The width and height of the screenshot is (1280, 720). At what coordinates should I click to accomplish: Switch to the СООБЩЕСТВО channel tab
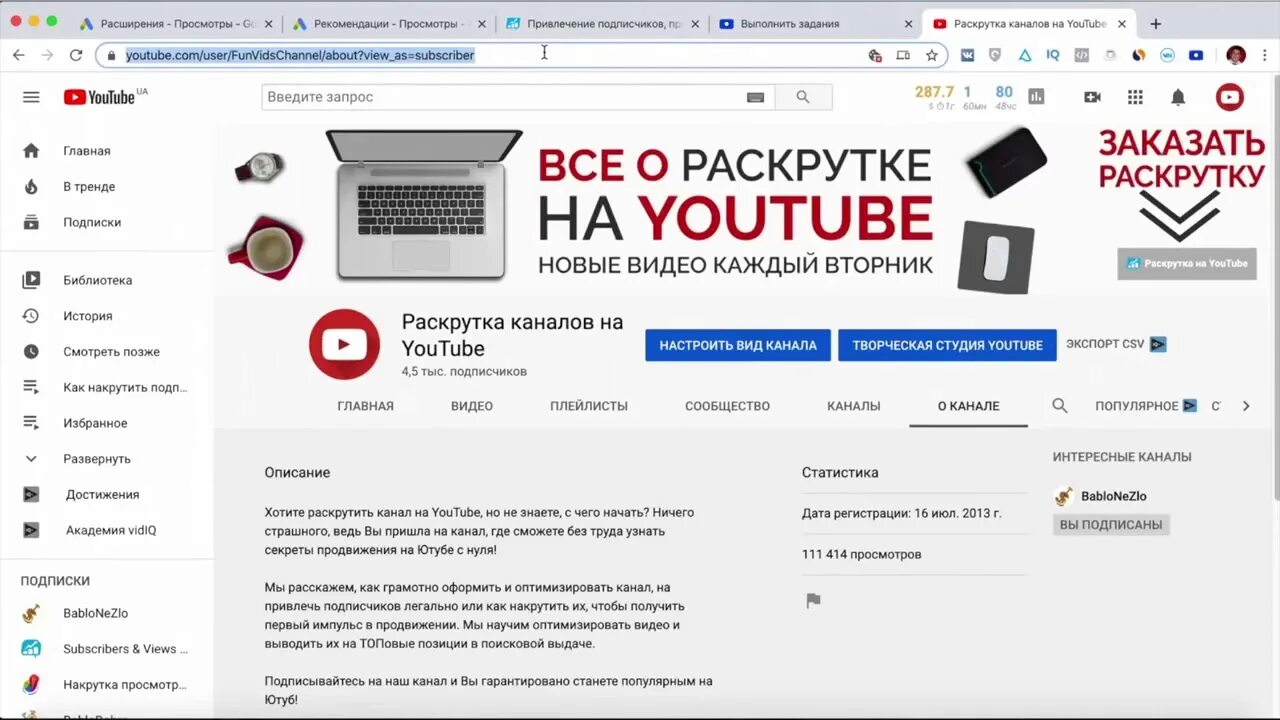[727, 406]
